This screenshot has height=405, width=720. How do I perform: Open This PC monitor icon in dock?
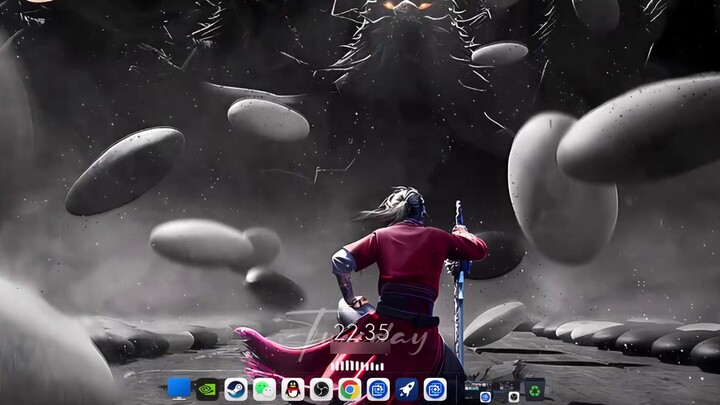[179, 389]
